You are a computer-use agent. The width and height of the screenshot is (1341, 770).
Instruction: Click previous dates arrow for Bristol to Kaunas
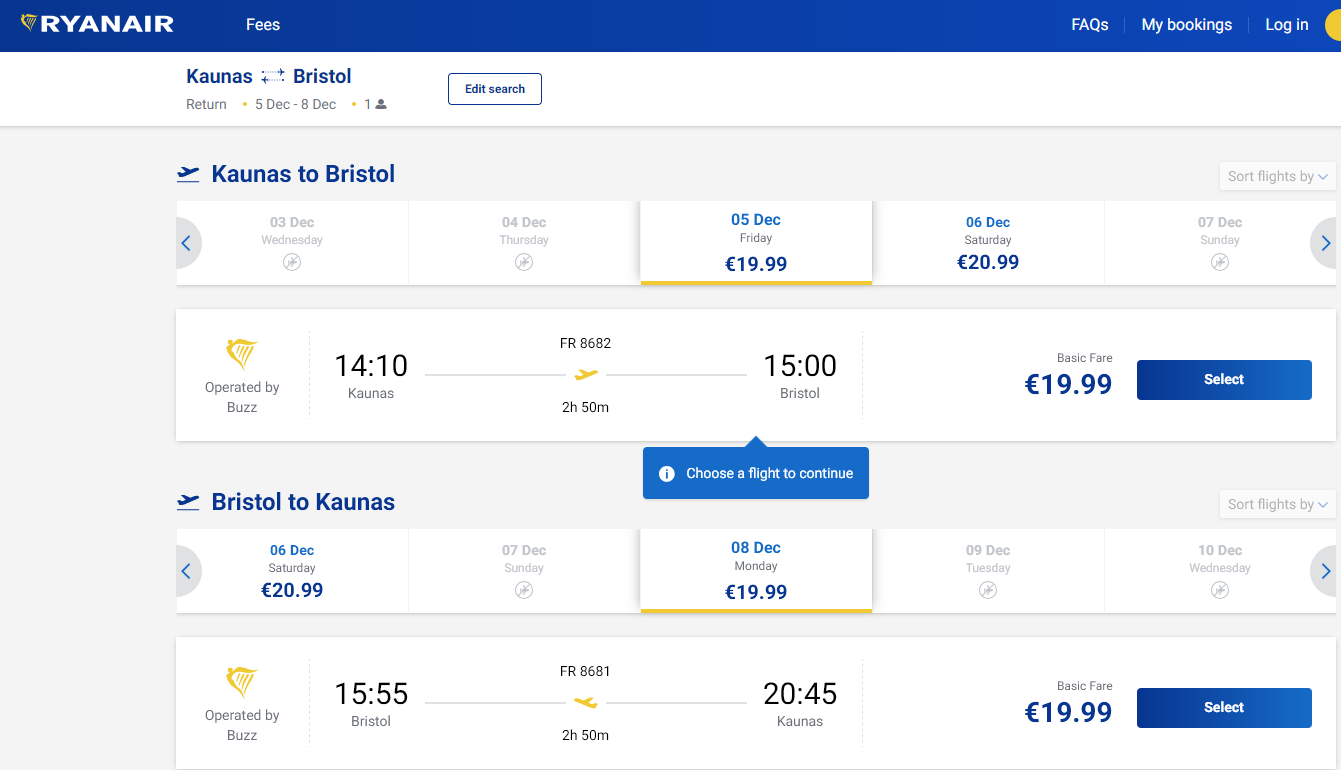pyautogui.click(x=186, y=571)
